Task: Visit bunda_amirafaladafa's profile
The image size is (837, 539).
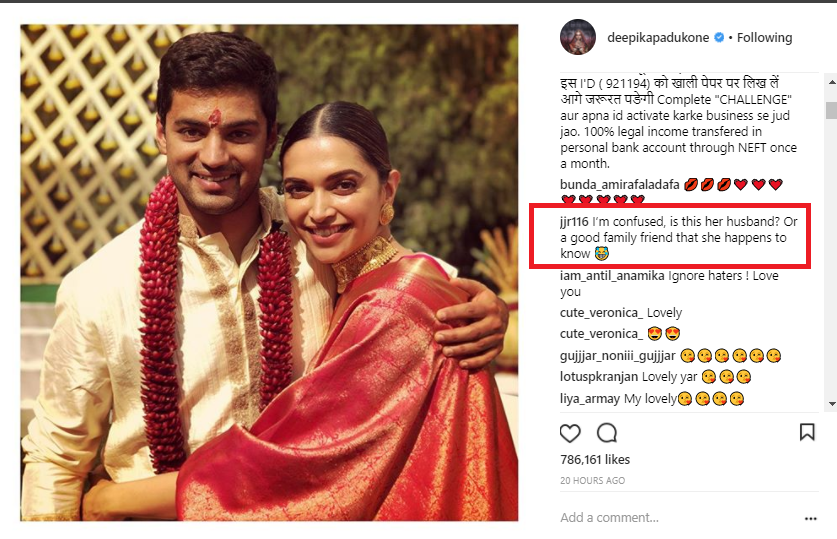Action: pos(620,185)
